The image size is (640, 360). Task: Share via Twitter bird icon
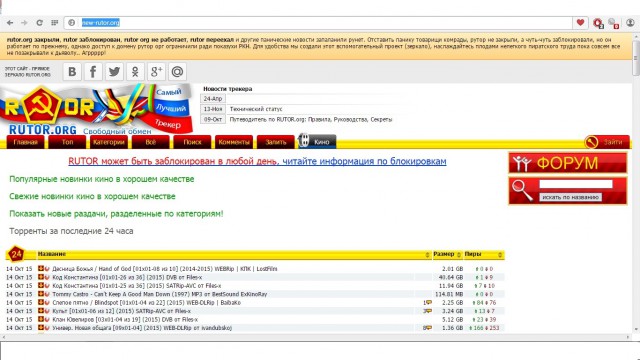(114, 72)
